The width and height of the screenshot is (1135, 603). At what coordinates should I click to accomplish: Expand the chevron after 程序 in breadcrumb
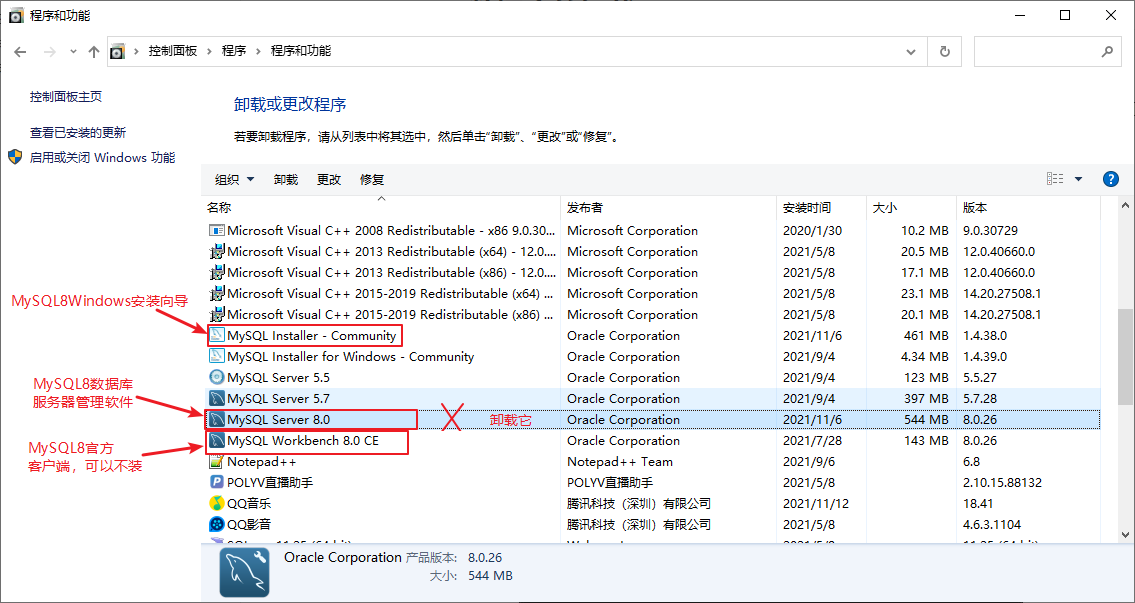pos(258,51)
